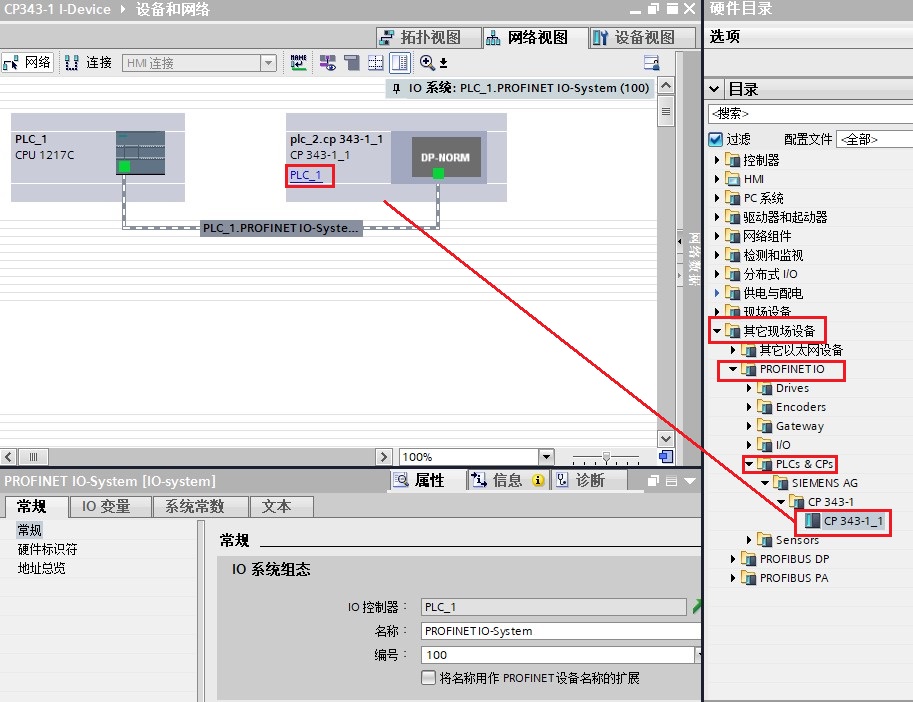Screen dimensions: 913x702
Task: Click the zoom slider handle
Action: click(606, 457)
